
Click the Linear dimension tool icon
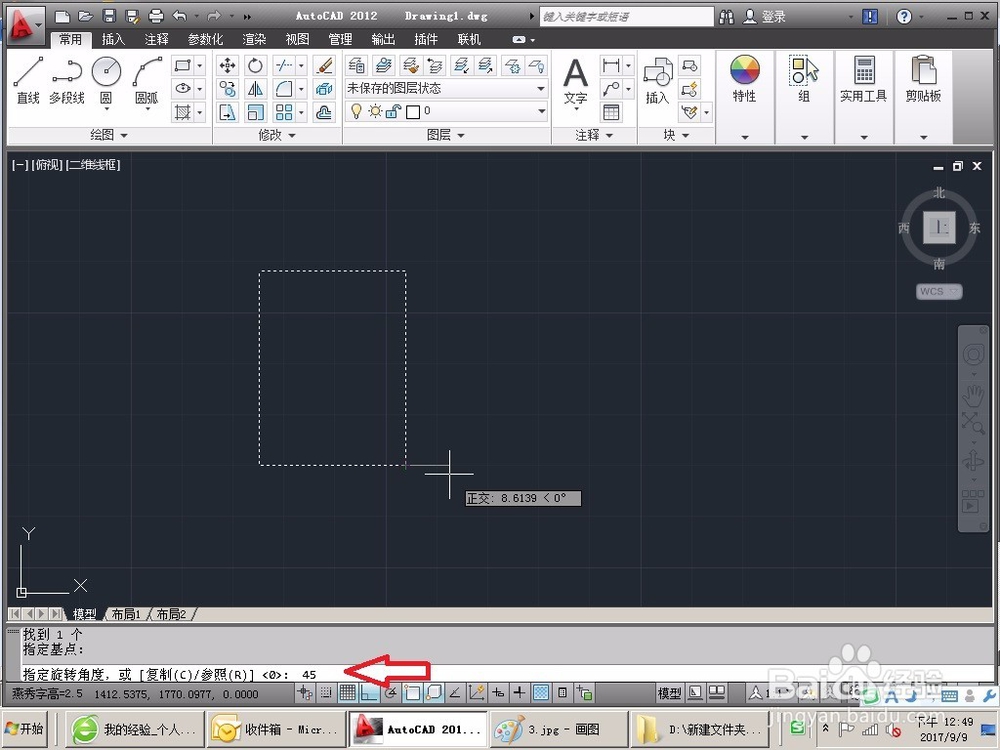point(611,65)
